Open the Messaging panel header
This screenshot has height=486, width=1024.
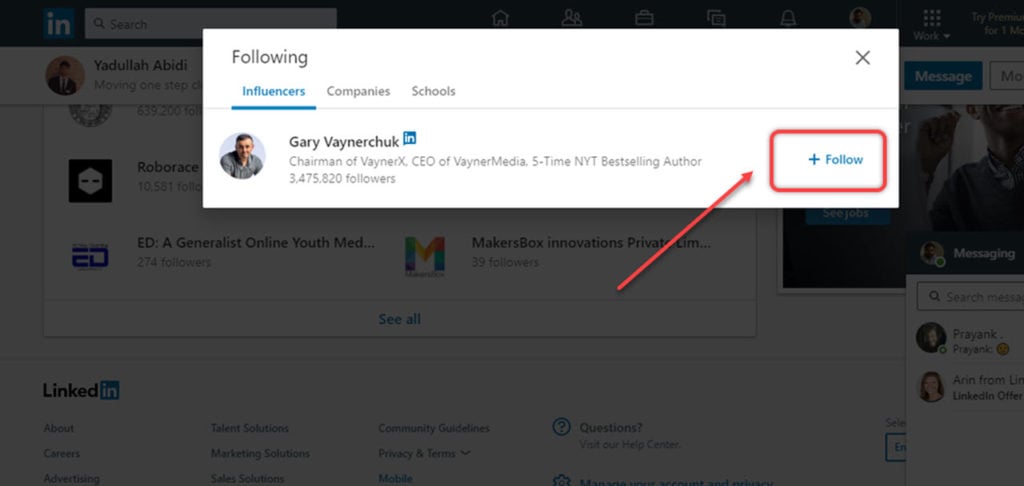(965, 253)
